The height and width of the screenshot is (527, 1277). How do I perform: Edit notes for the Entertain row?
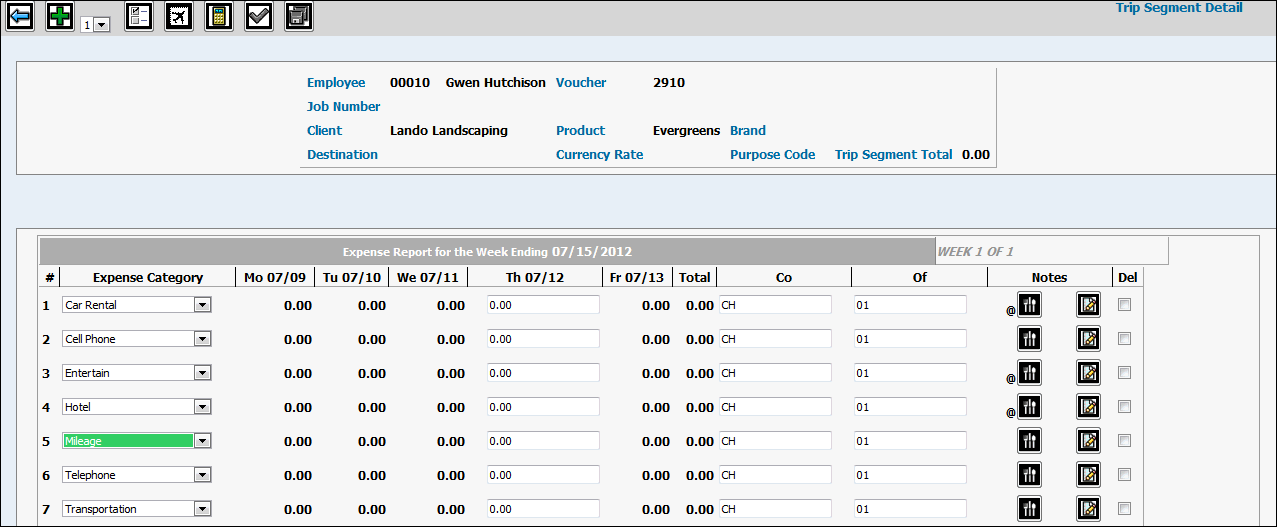point(1089,373)
